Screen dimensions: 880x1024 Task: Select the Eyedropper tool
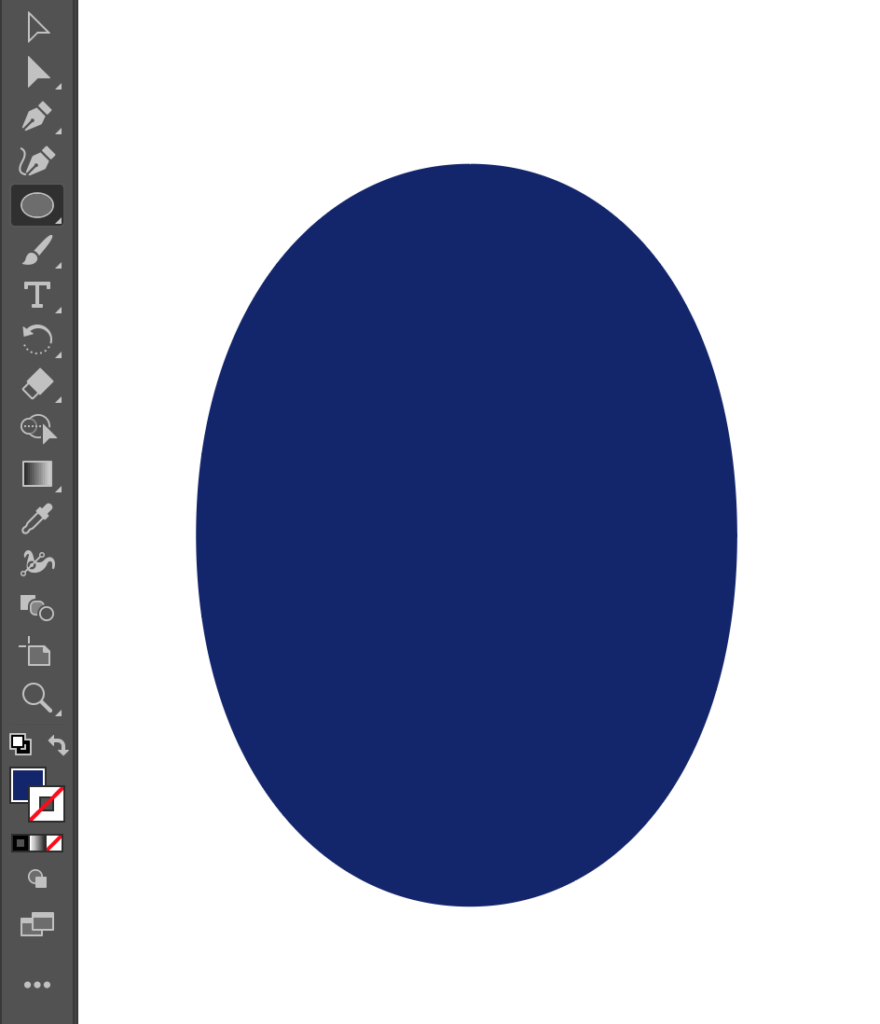(x=37, y=519)
